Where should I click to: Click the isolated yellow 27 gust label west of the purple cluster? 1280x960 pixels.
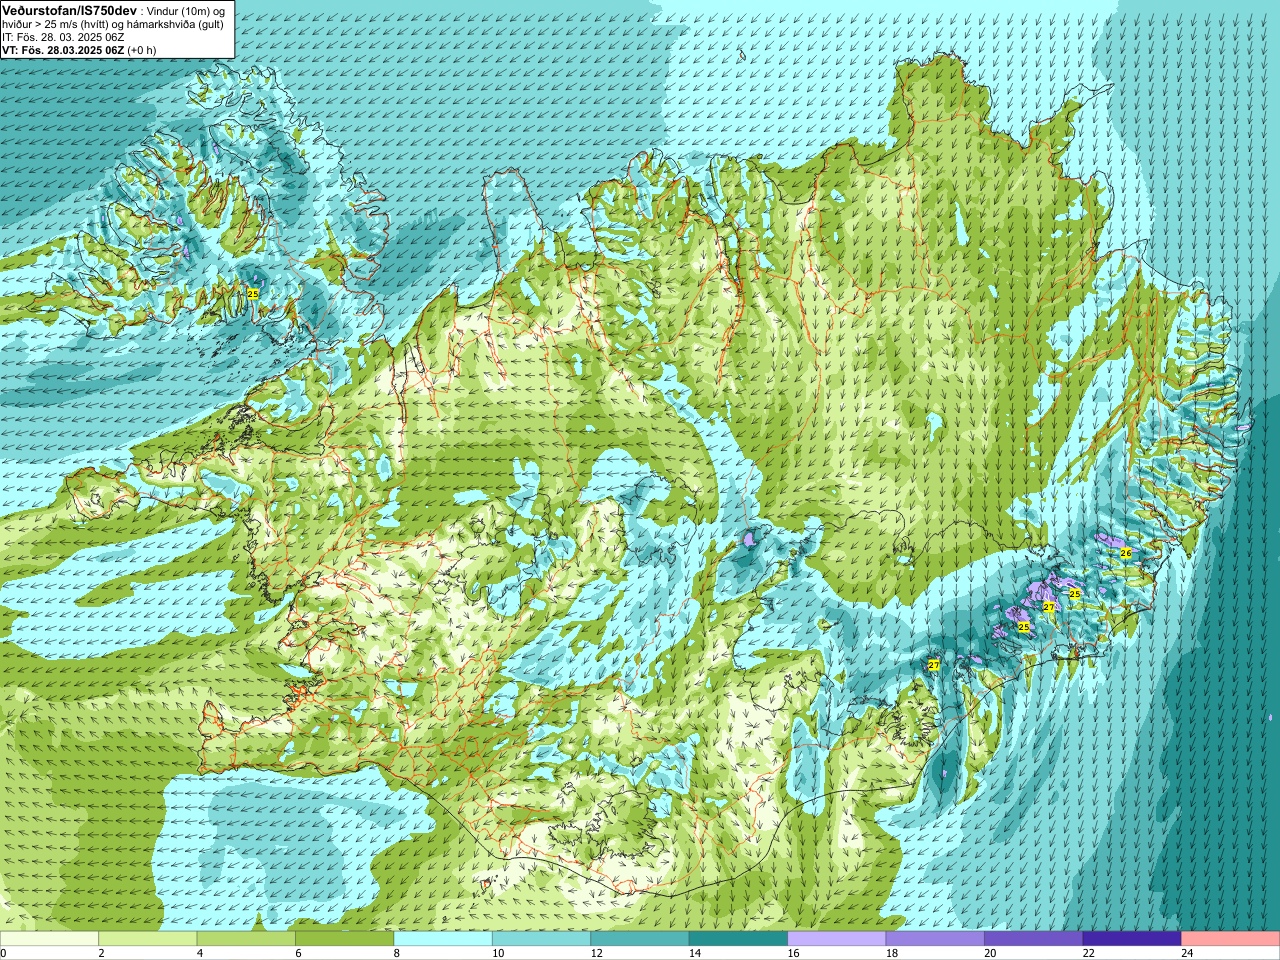tap(934, 665)
